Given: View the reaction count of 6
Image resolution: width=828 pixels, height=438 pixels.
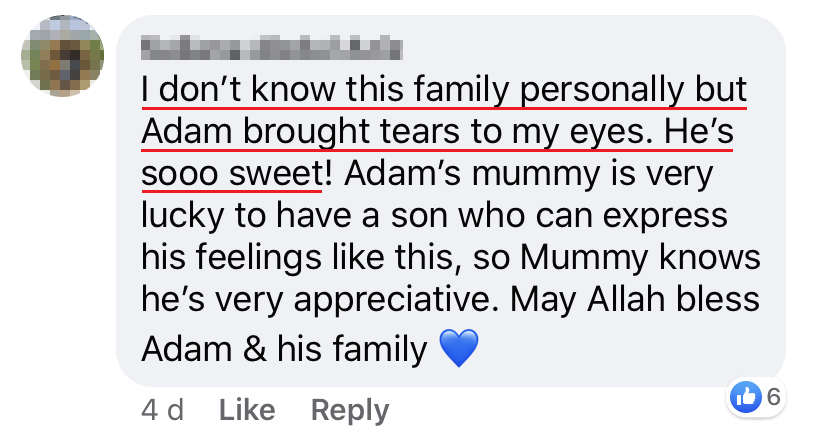Looking at the screenshot, I should pos(773,397).
